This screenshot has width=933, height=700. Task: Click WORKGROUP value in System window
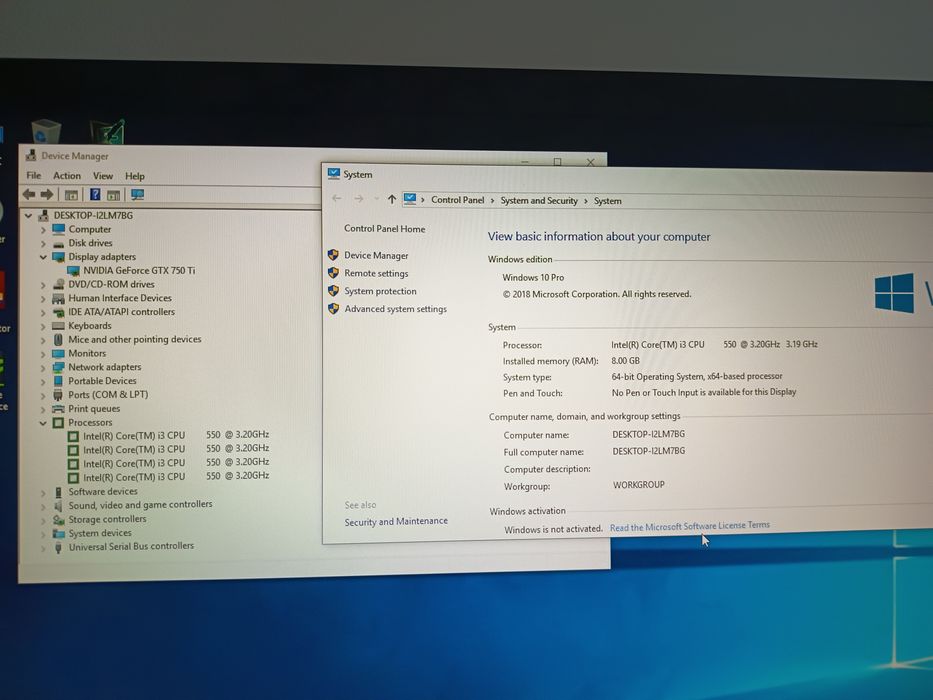[x=638, y=485]
